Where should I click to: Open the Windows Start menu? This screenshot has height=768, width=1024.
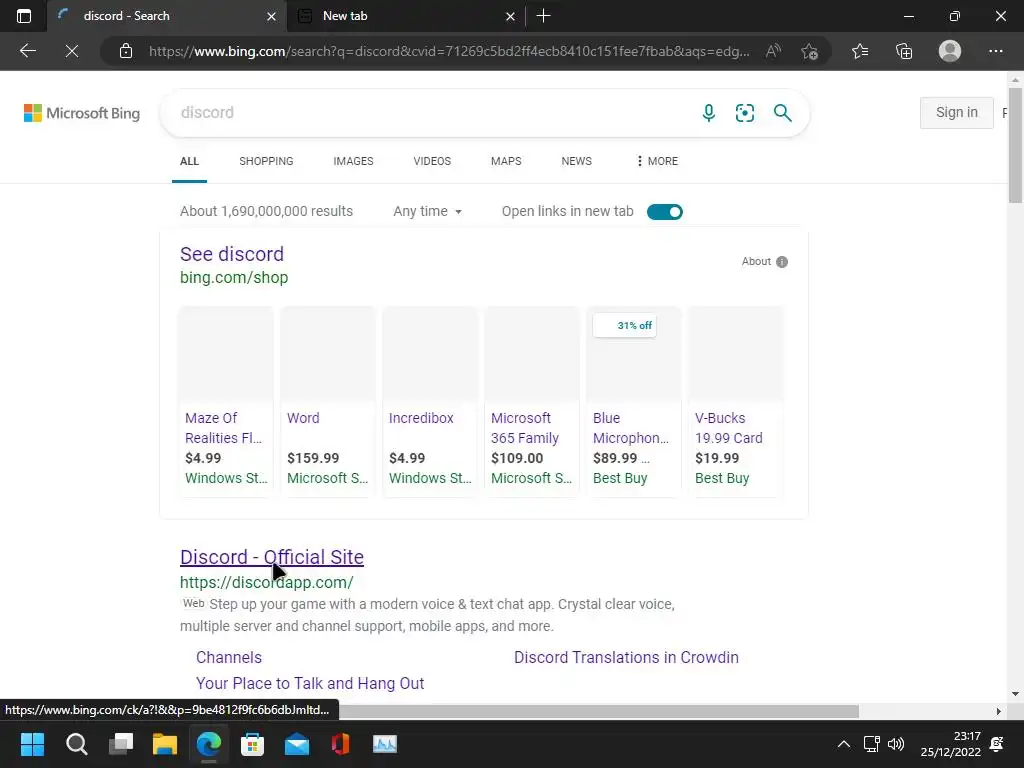(x=32, y=744)
